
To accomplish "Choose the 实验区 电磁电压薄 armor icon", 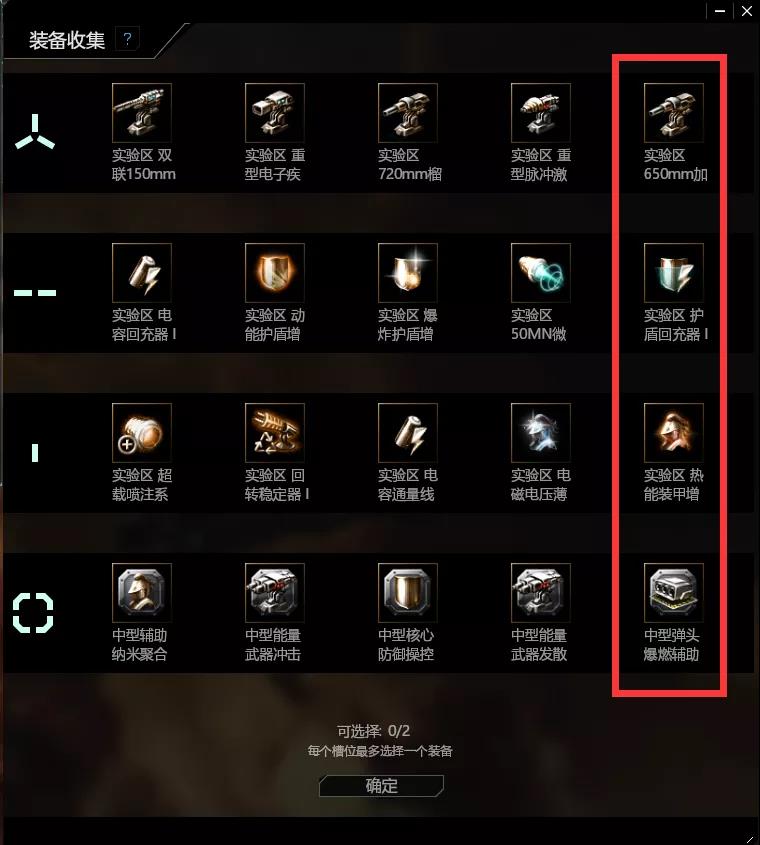I will pos(541,433).
